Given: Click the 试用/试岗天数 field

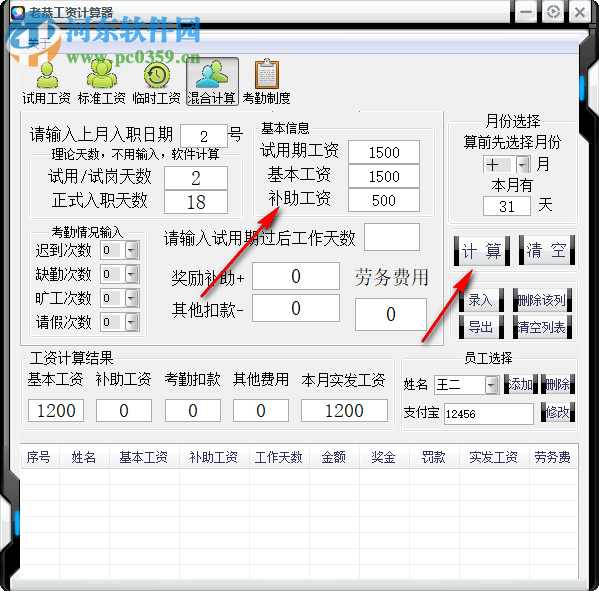Looking at the screenshot, I should tap(196, 178).
